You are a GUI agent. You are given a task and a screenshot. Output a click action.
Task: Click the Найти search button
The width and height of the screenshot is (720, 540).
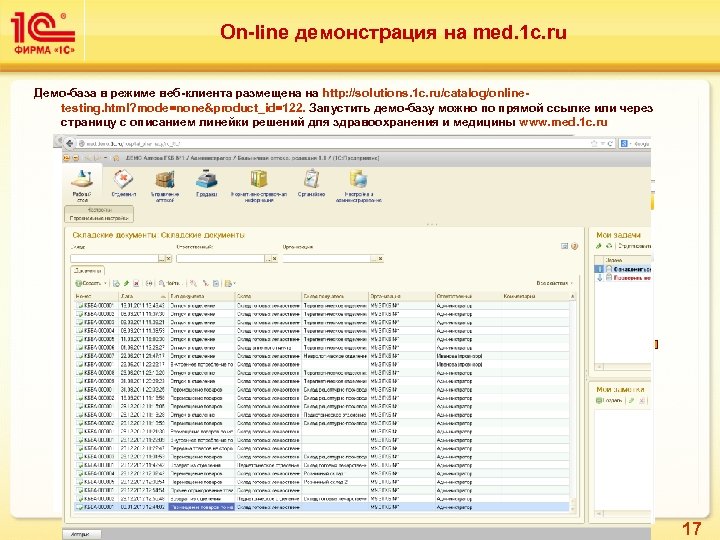169,283
